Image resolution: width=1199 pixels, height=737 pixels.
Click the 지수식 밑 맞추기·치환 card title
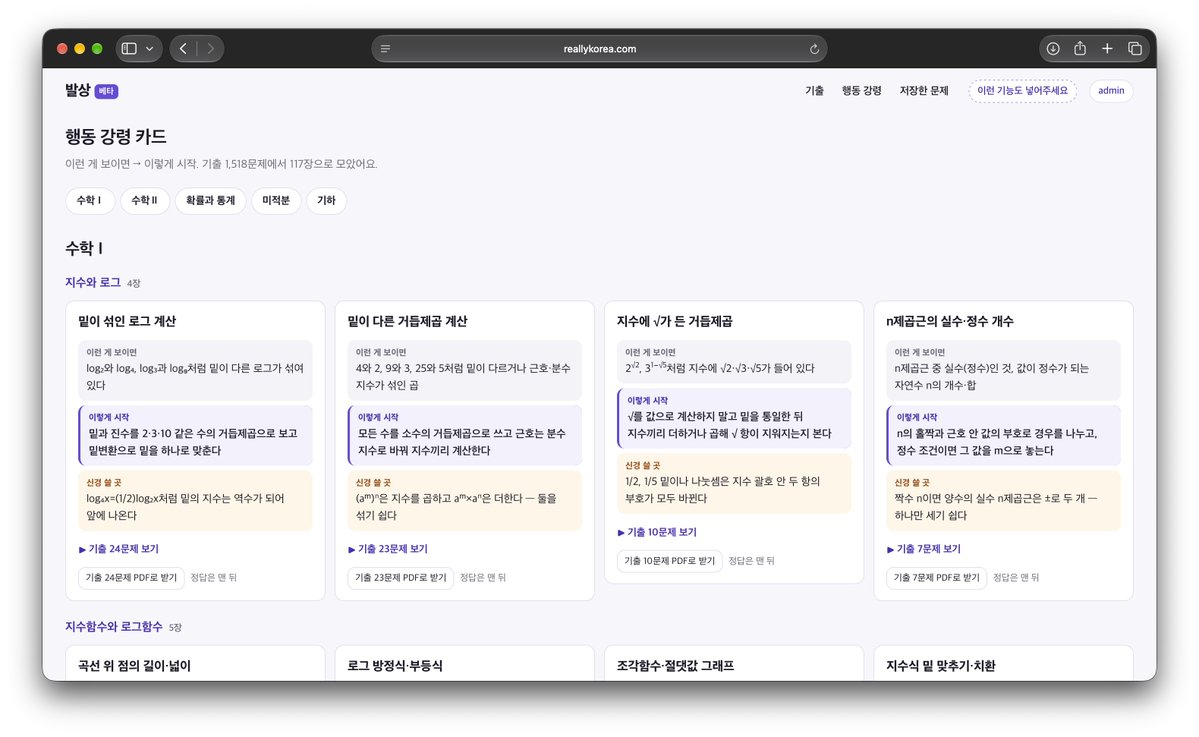pos(941,666)
